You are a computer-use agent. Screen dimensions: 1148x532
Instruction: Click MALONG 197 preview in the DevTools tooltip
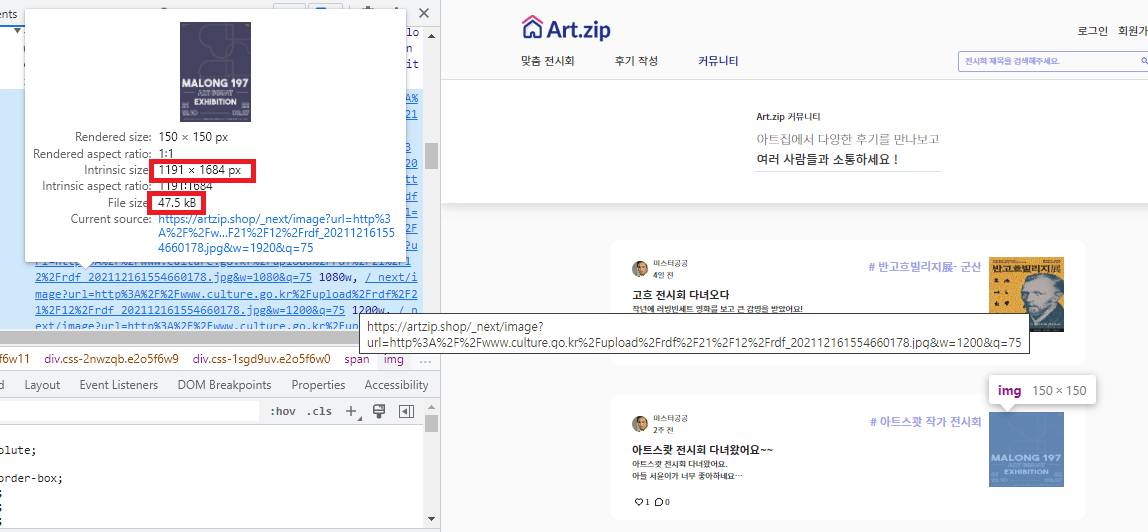click(x=216, y=72)
